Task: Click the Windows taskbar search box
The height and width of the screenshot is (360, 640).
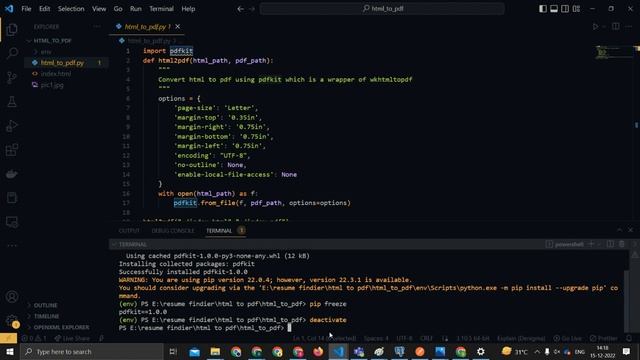Action: (x=91, y=351)
